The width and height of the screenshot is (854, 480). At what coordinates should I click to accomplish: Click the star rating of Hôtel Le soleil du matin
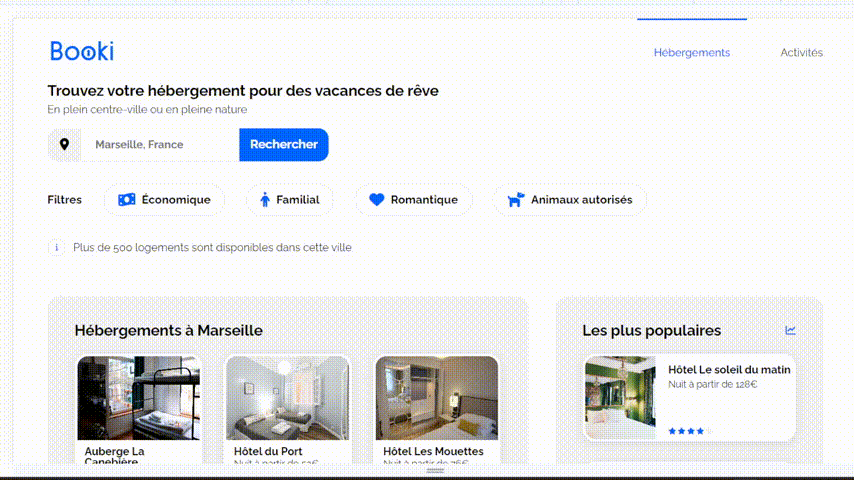point(690,431)
